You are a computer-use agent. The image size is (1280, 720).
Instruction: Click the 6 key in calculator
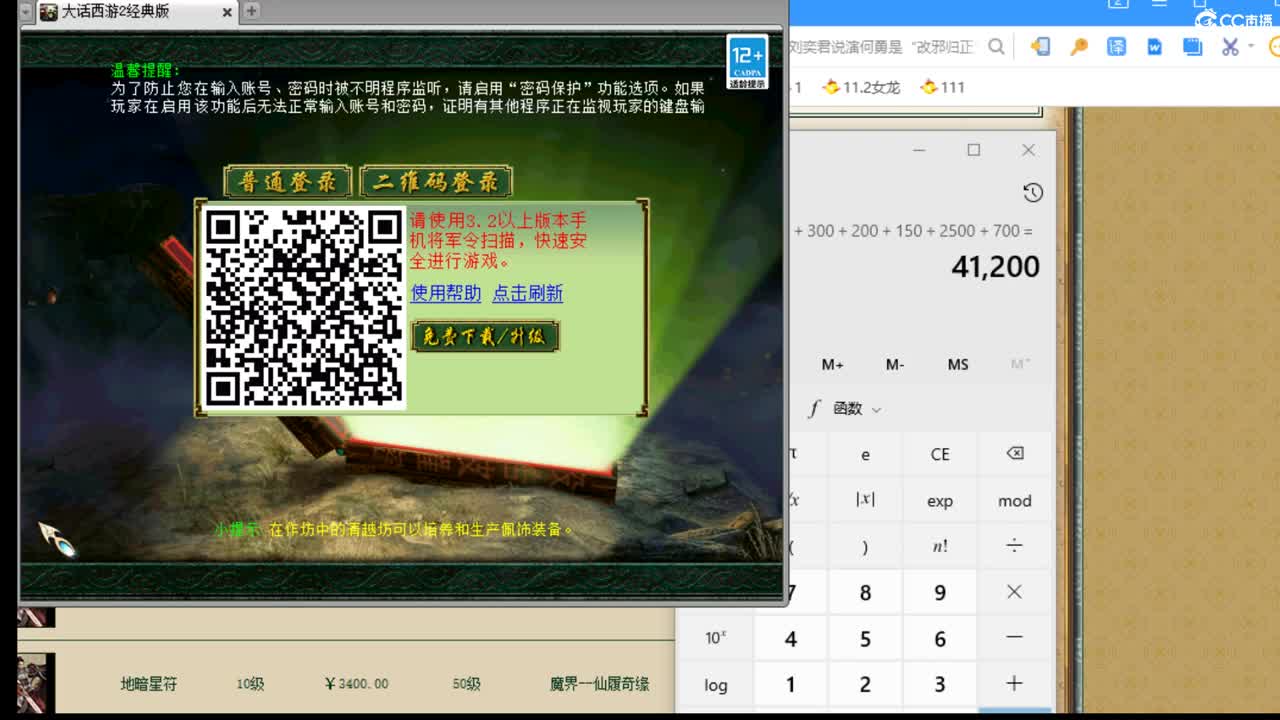[940, 638]
